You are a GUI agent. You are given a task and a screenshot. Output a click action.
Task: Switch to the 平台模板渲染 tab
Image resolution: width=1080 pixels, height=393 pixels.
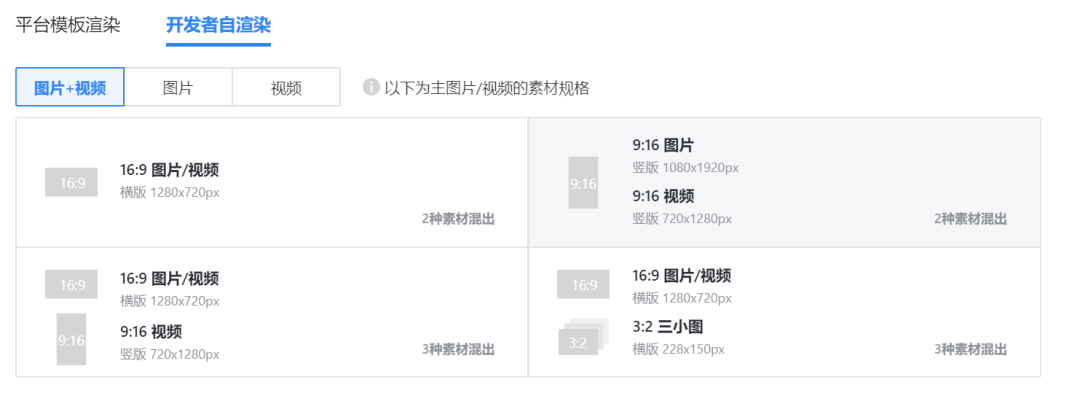tap(68, 25)
